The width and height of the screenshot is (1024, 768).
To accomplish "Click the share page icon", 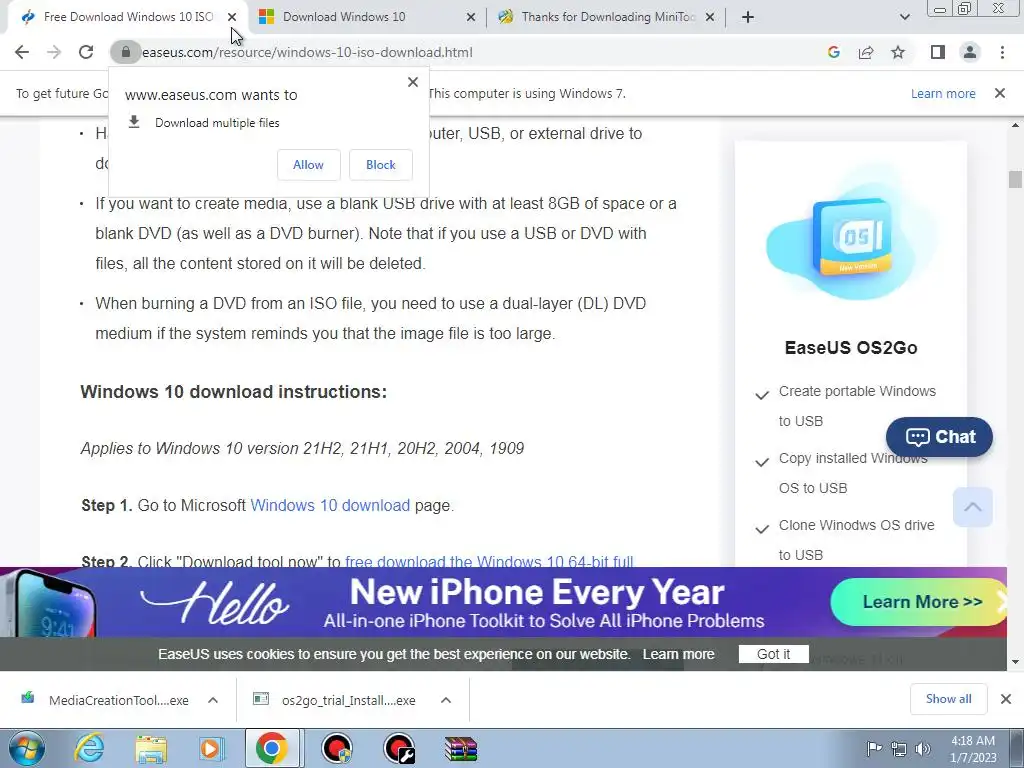I will (866, 52).
